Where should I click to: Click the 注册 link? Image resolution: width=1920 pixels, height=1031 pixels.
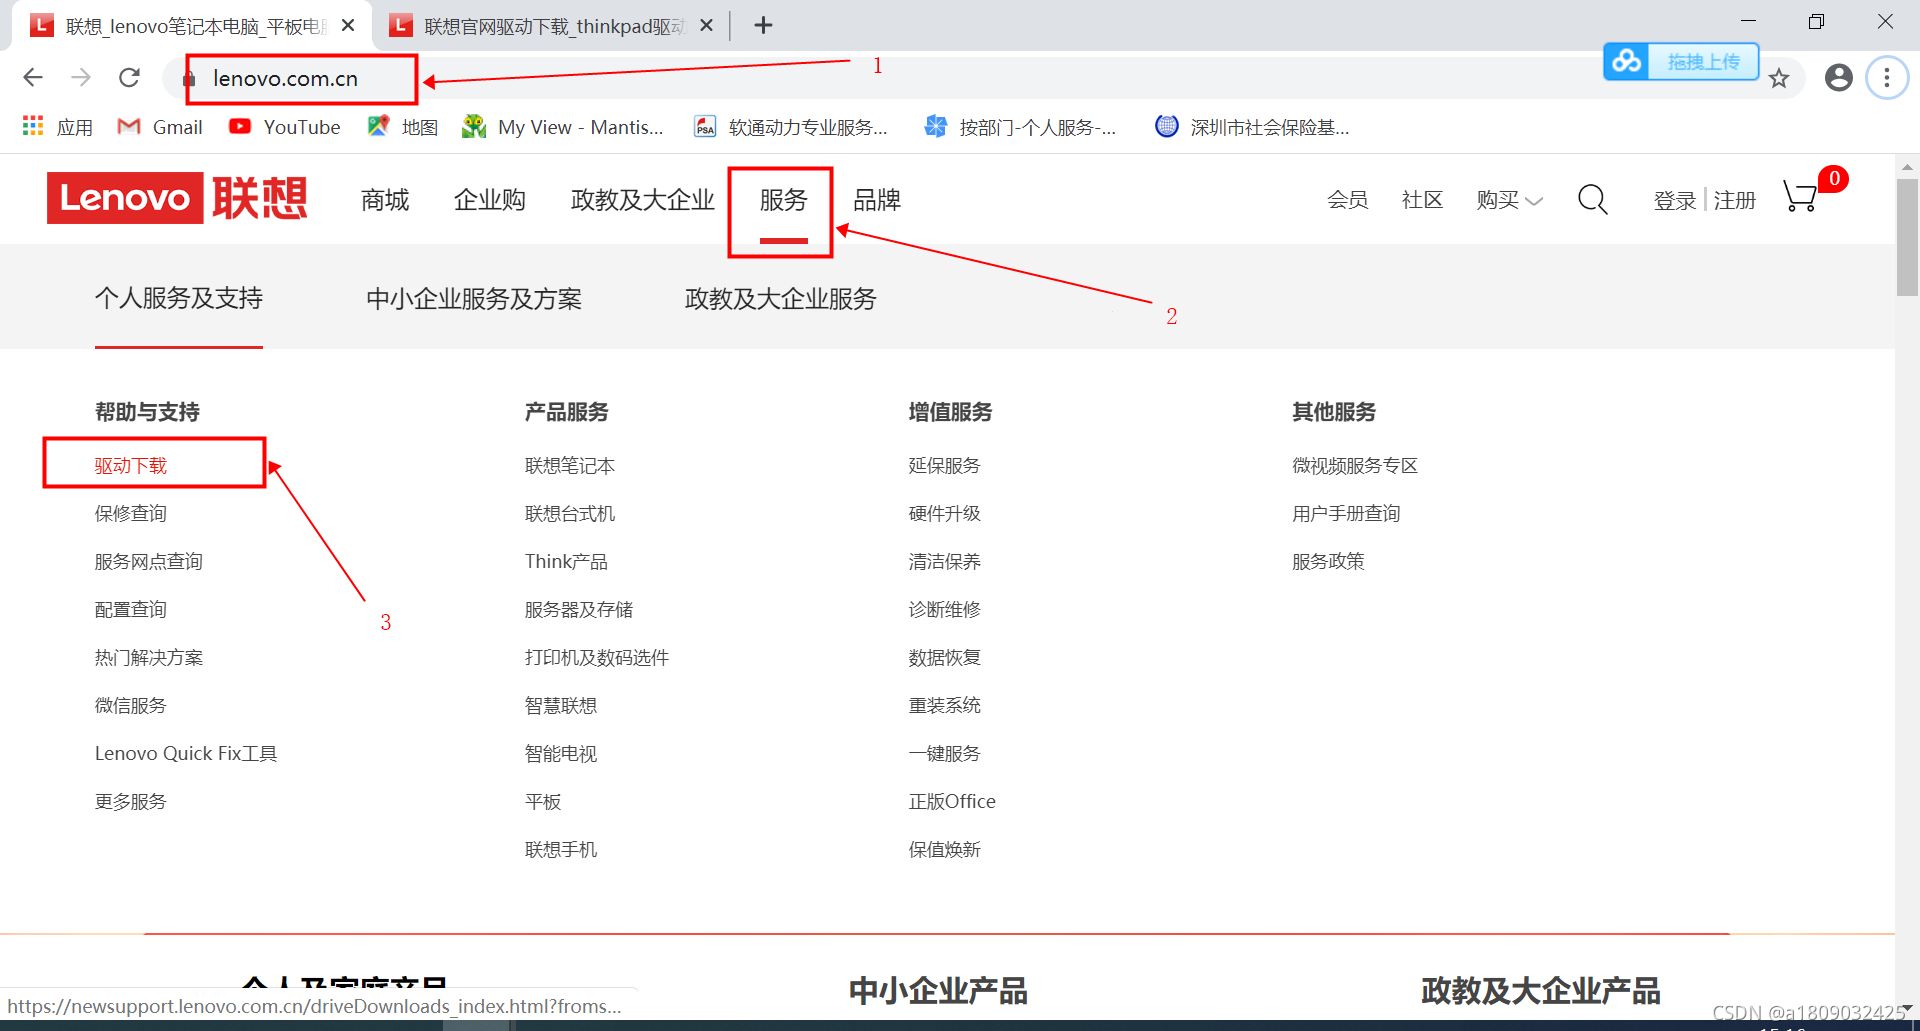(x=1735, y=200)
